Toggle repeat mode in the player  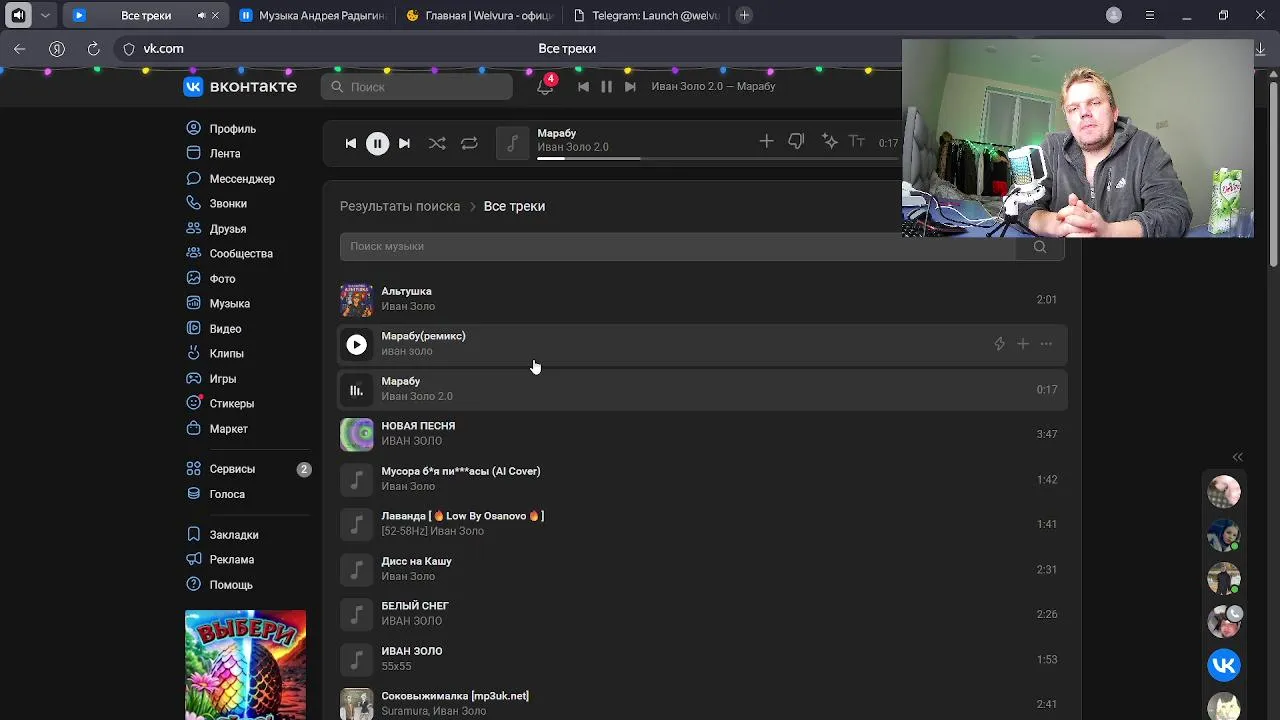(x=469, y=143)
